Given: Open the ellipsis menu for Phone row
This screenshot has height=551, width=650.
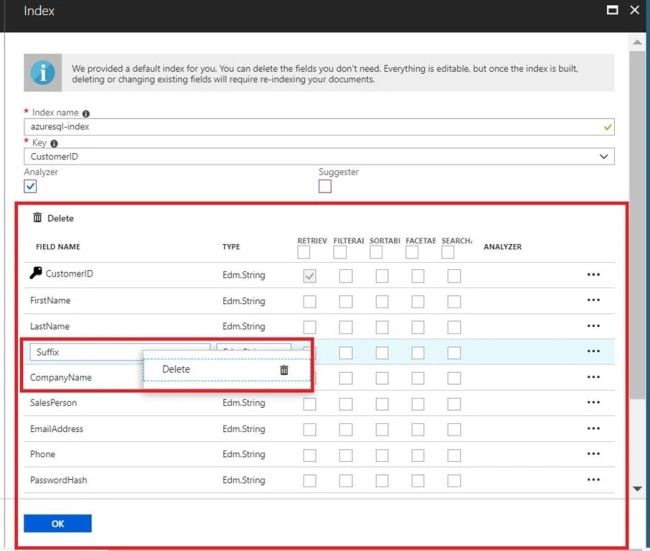Looking at the screenshot, I should (593, 454).
